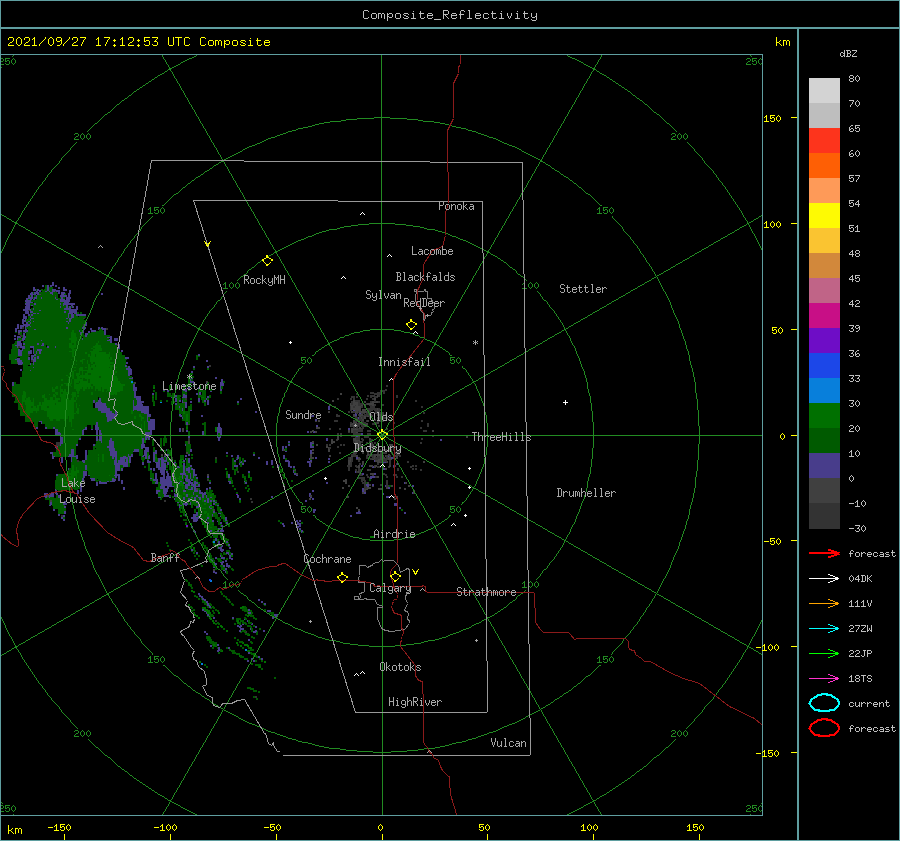Click the RedDeer city label
This screenshot has height=841, width=900.
(424, 303)
